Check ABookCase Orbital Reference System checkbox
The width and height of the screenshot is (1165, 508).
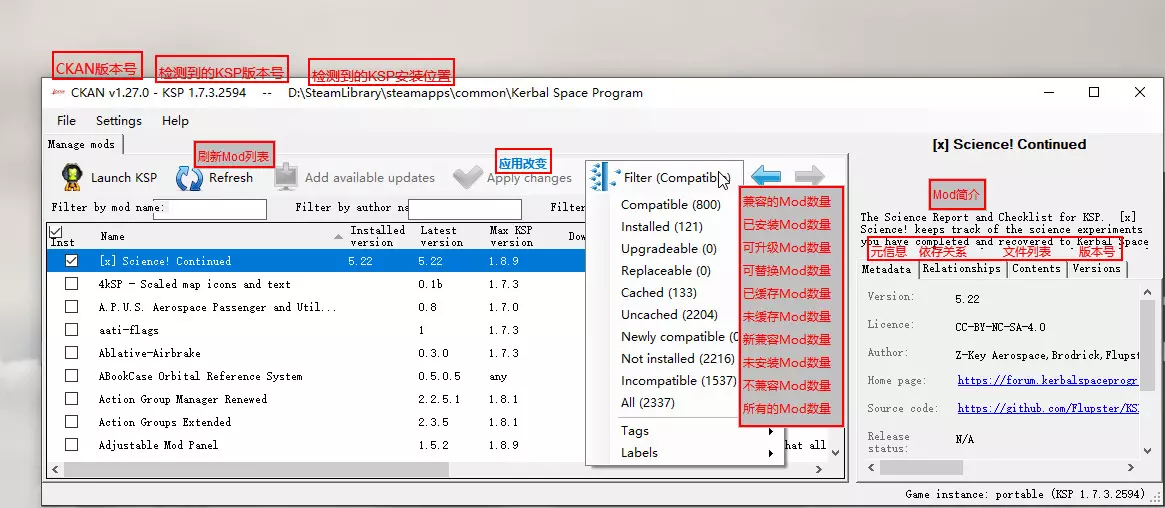(71, 376)
